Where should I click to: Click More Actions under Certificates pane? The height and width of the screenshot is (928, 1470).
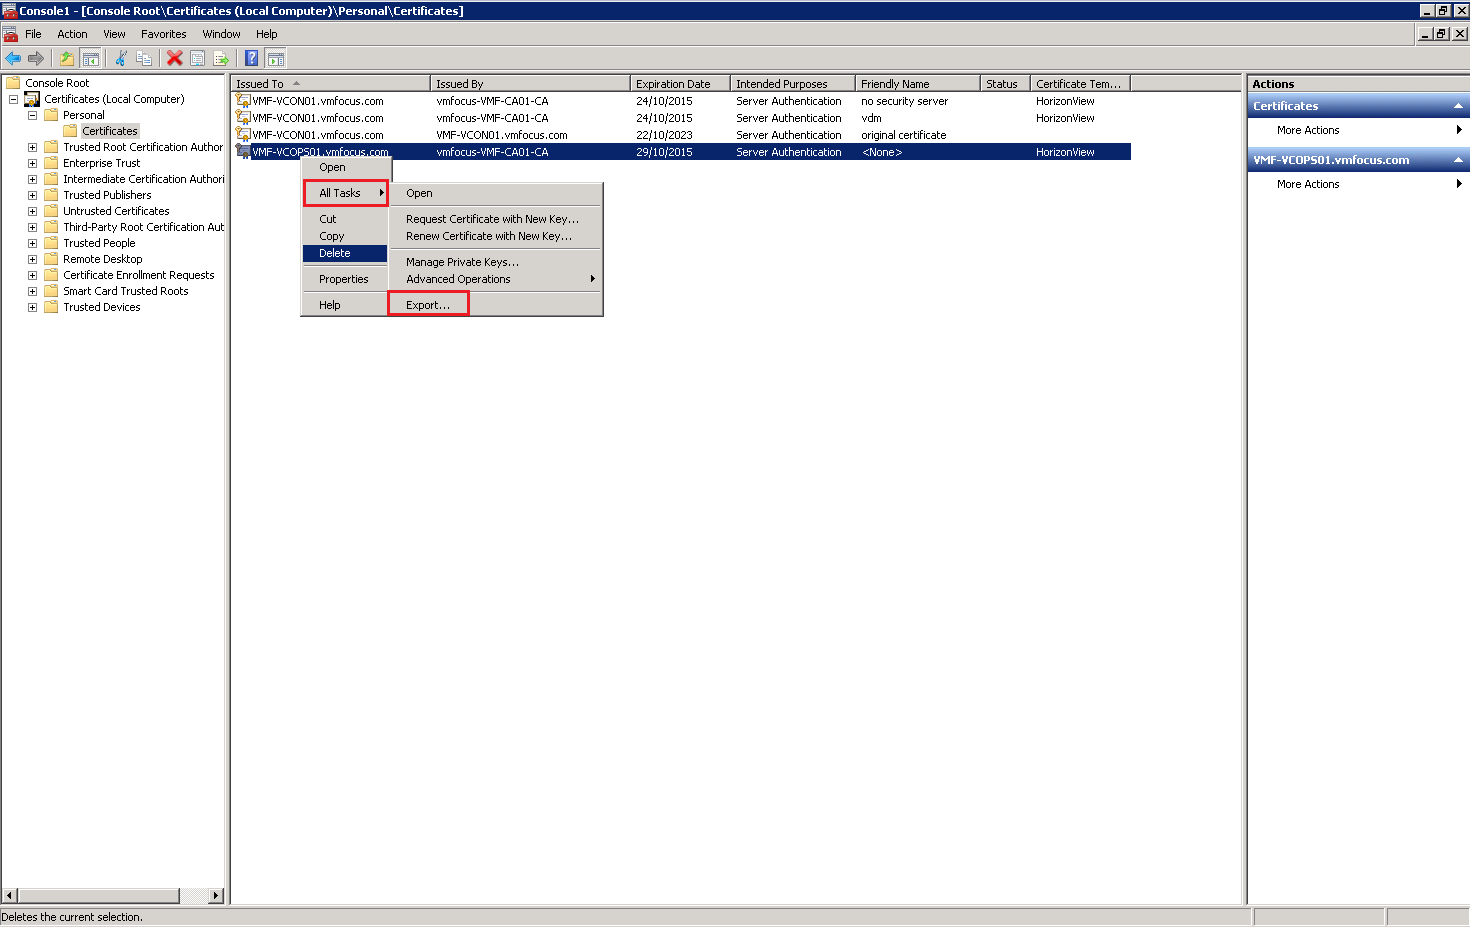(x=1308, y=130)
